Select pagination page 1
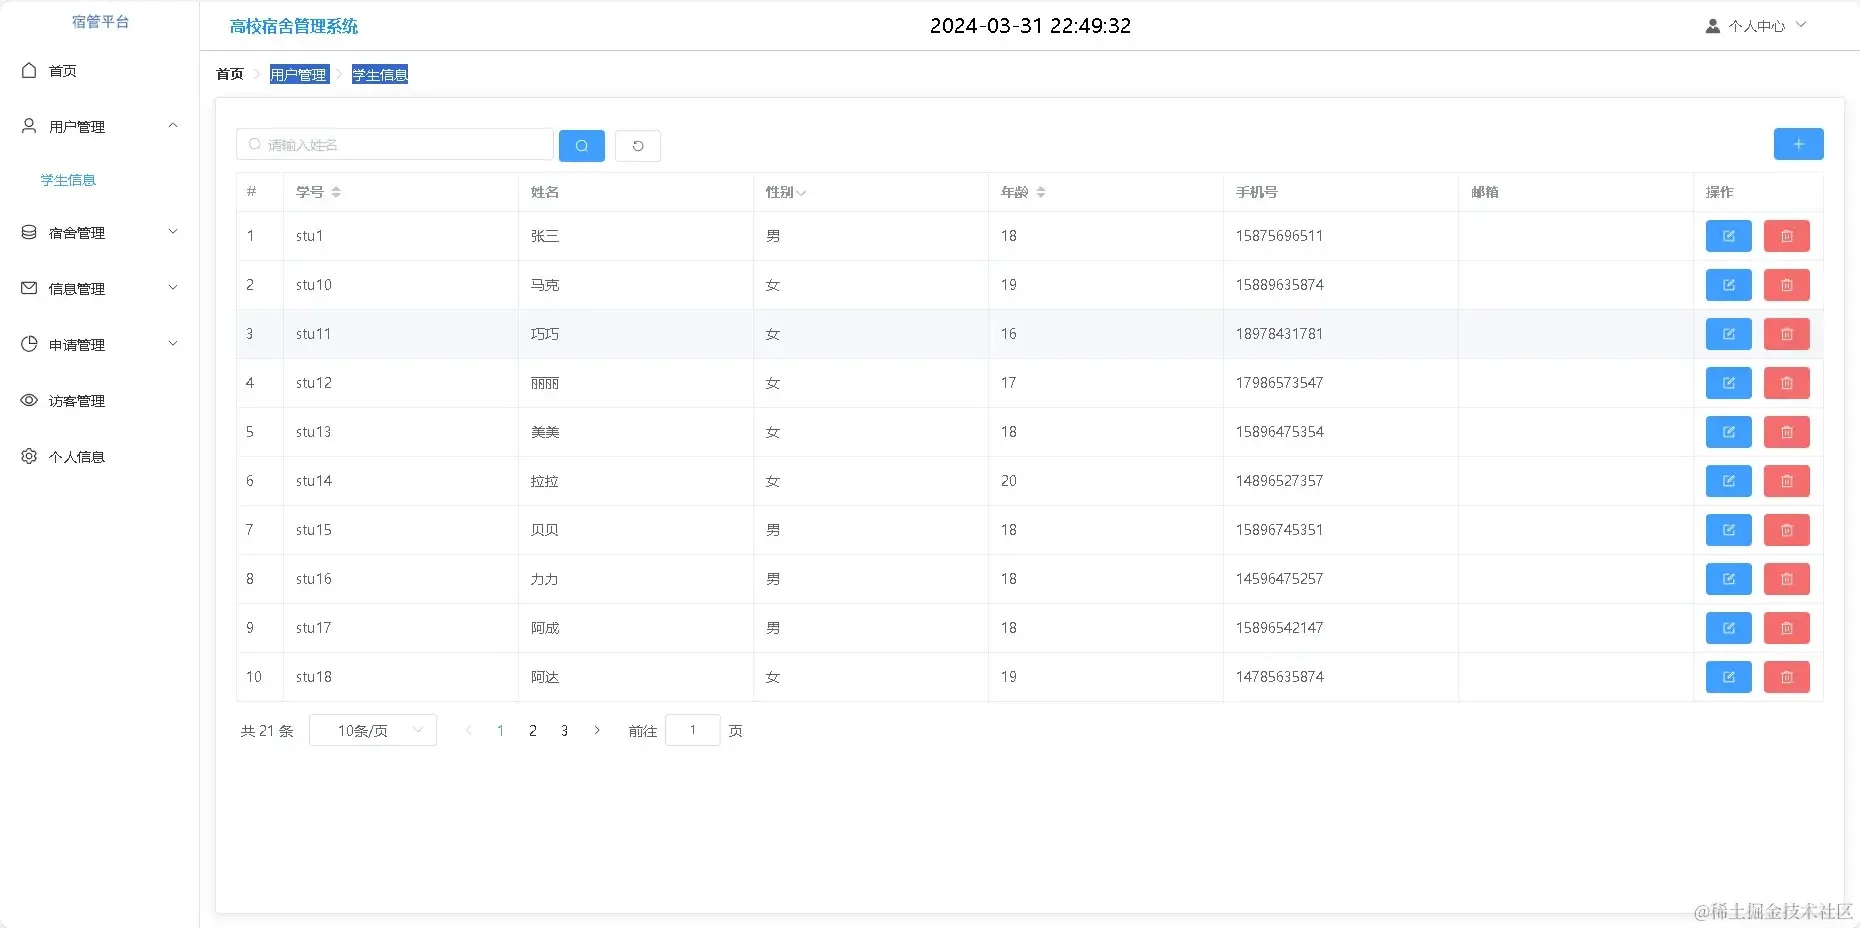This screenshot has width=1860, height=928. tap(501, 731)
